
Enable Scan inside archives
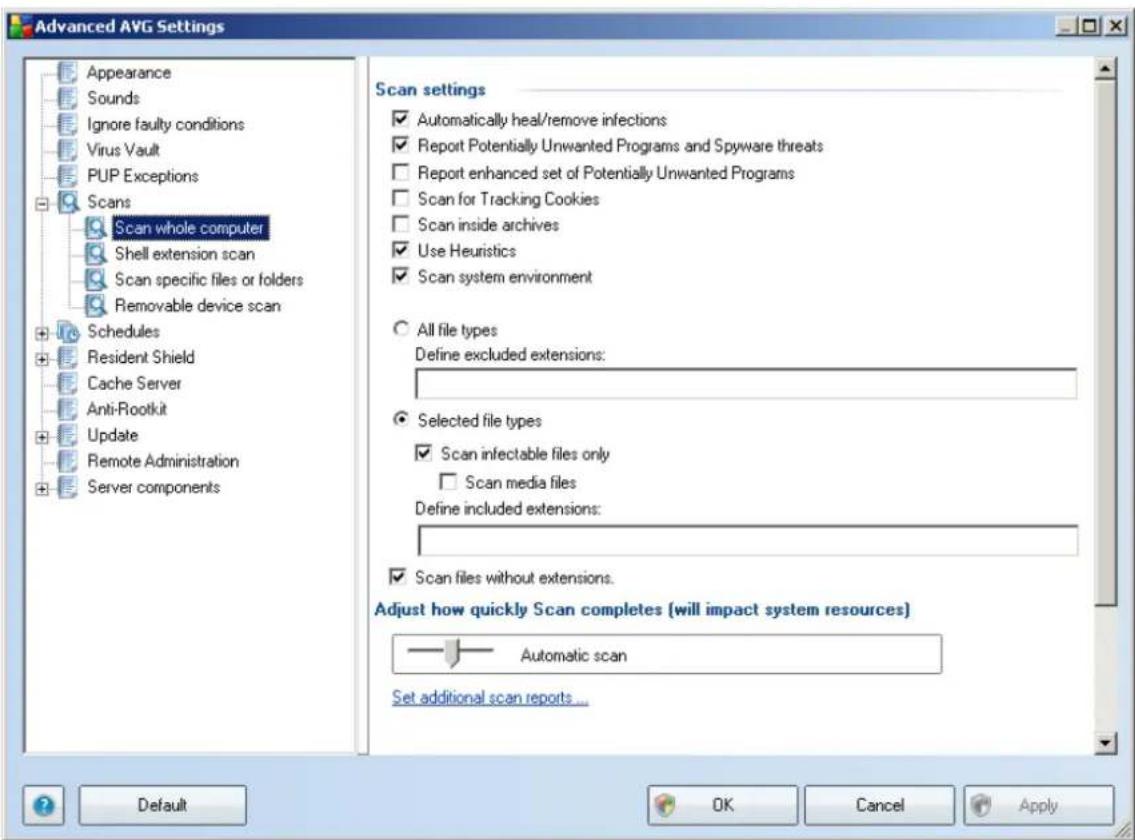[x=400, y=224]
